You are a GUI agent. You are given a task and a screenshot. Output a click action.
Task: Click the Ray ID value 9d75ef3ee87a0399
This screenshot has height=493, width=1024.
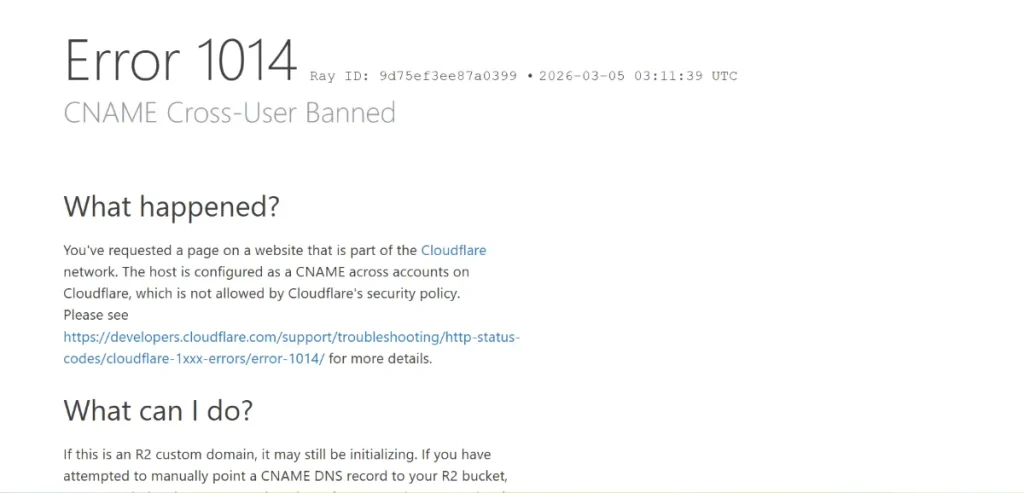pyautogui.click(x=448, y=76)
